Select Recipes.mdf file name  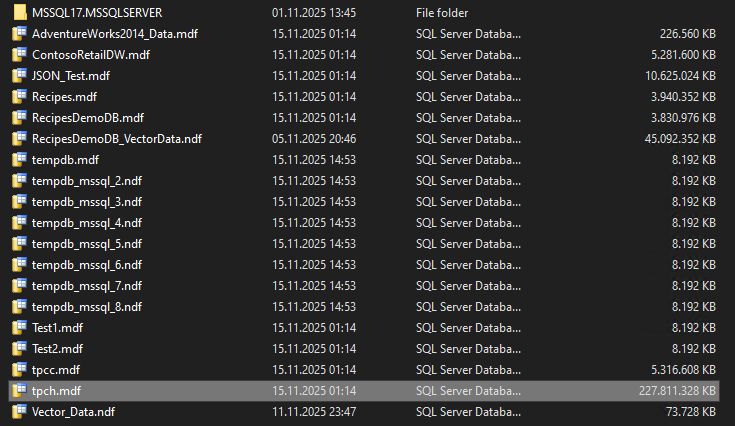coord(64,97)
